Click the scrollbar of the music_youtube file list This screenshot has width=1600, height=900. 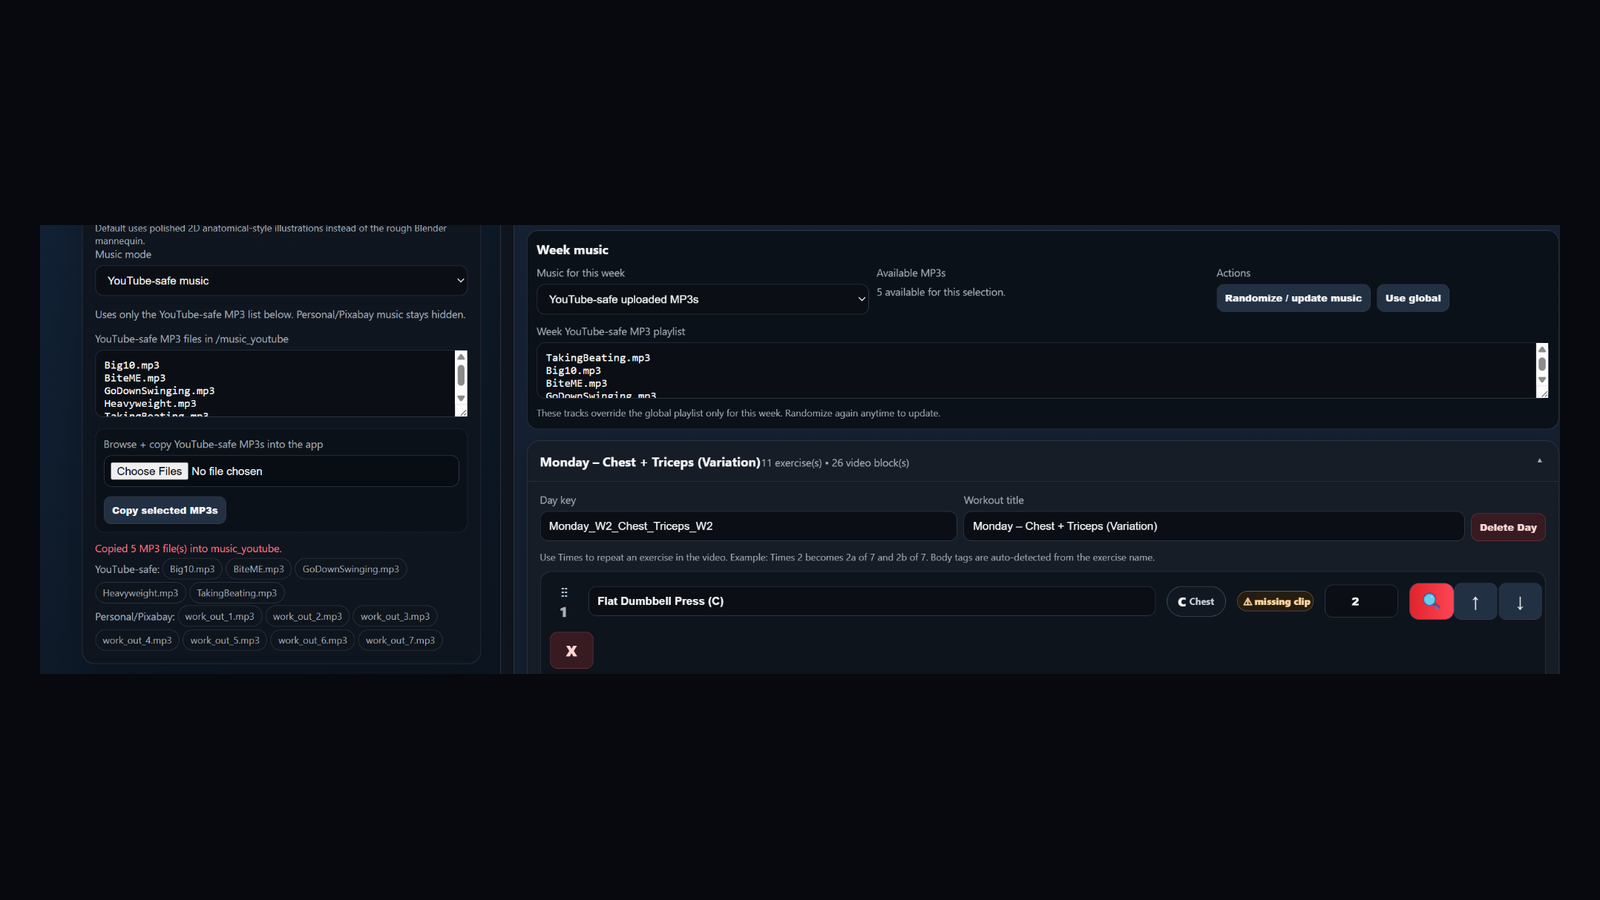point(461,380)
